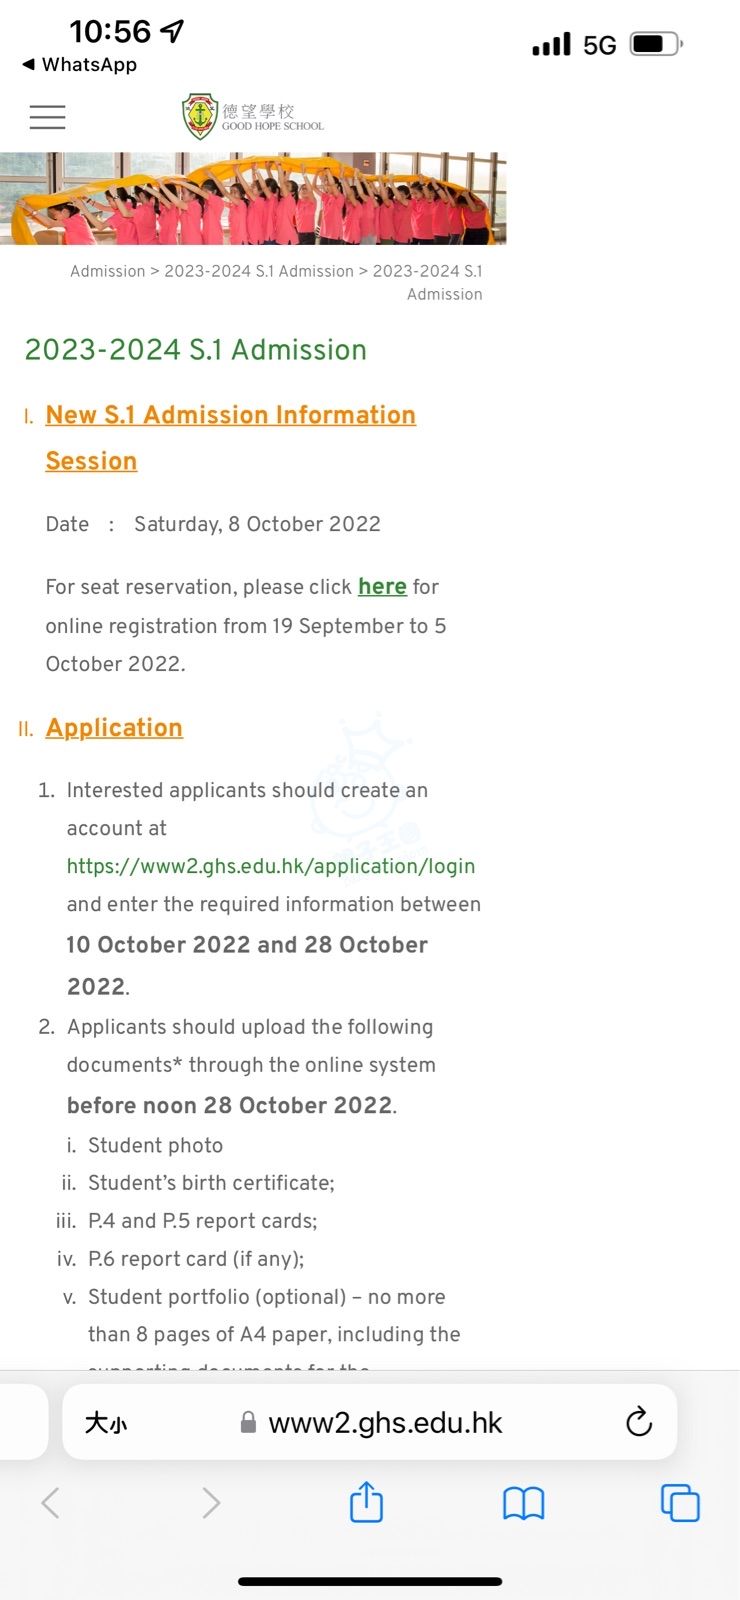
Task: Open the https://www2.ghs.edu.hk/application/login link
Action: pyautogui.click(x=271, y=866)
